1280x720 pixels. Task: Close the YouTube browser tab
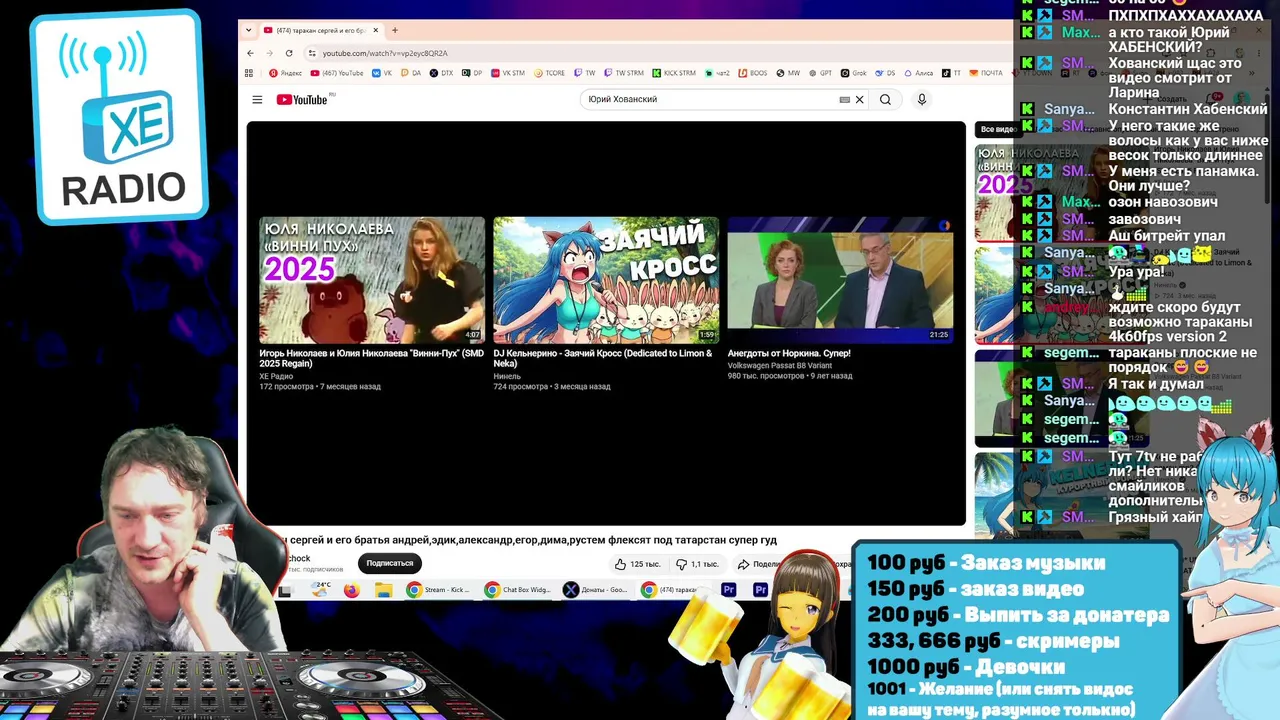coord(376,30)
